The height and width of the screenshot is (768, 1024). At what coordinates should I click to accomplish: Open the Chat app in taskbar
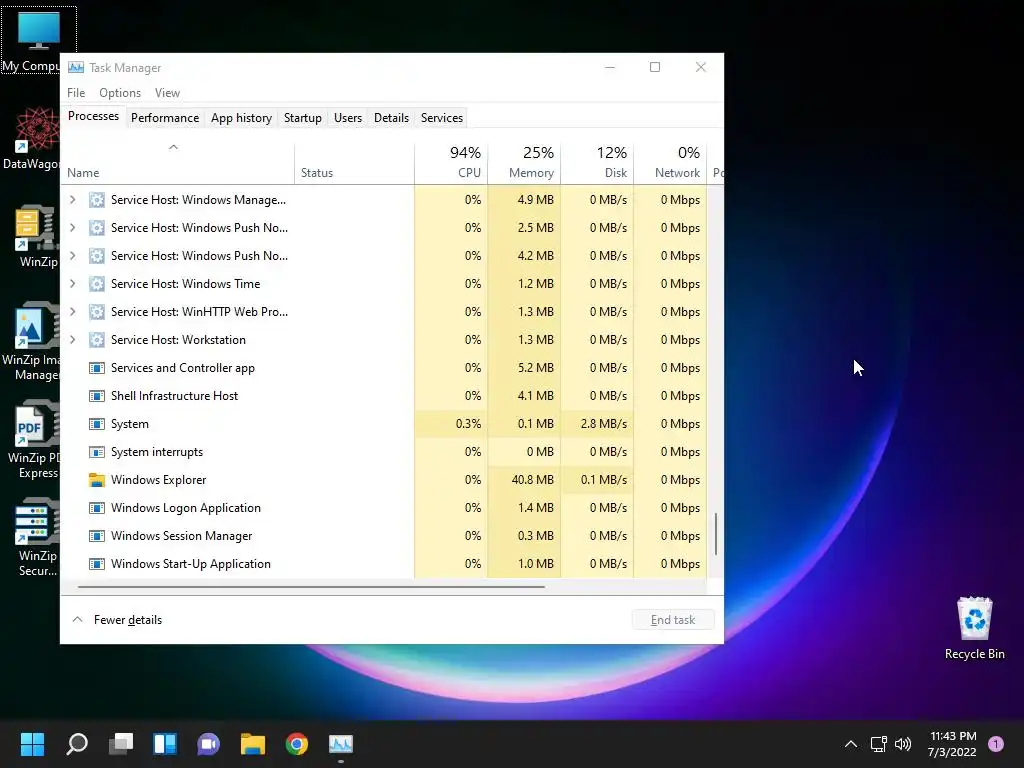pyautogui.click(x=208, y=744)
